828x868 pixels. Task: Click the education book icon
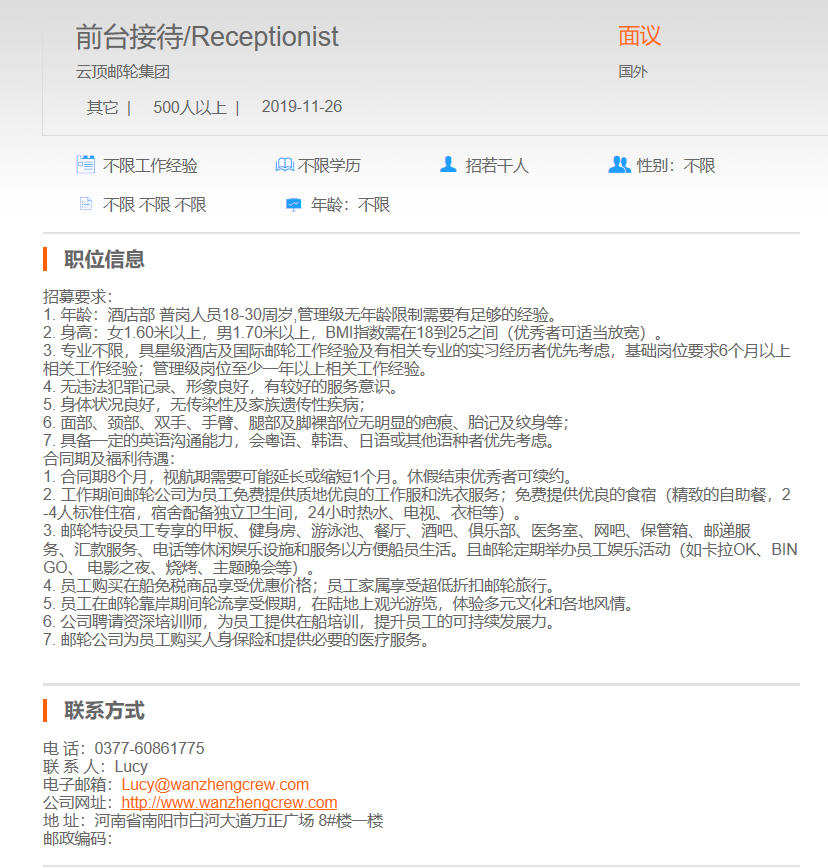click(284, 165)
